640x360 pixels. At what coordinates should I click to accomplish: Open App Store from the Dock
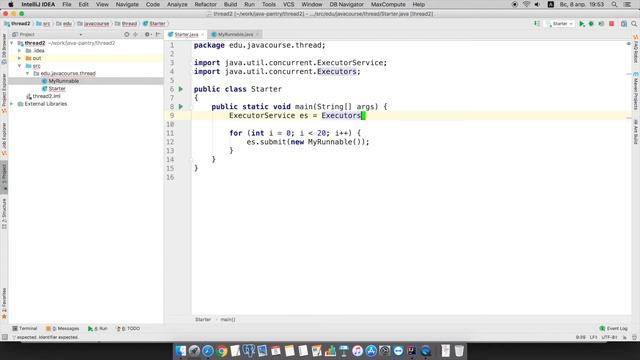[x=371, y=351]
